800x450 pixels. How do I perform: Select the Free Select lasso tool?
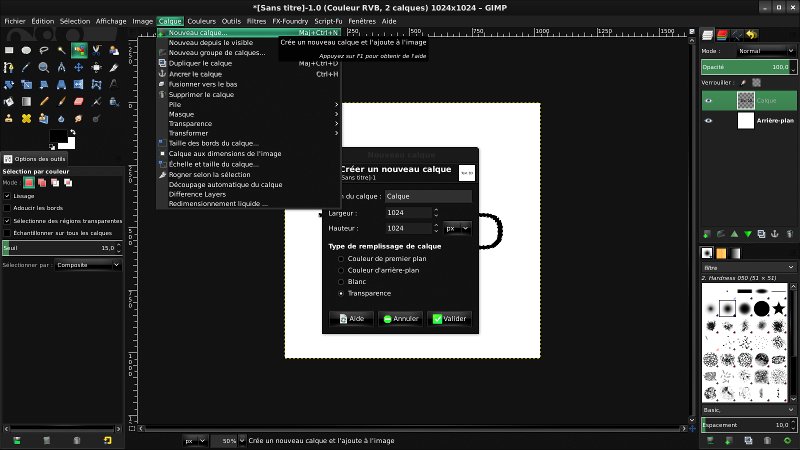[44, 50]
